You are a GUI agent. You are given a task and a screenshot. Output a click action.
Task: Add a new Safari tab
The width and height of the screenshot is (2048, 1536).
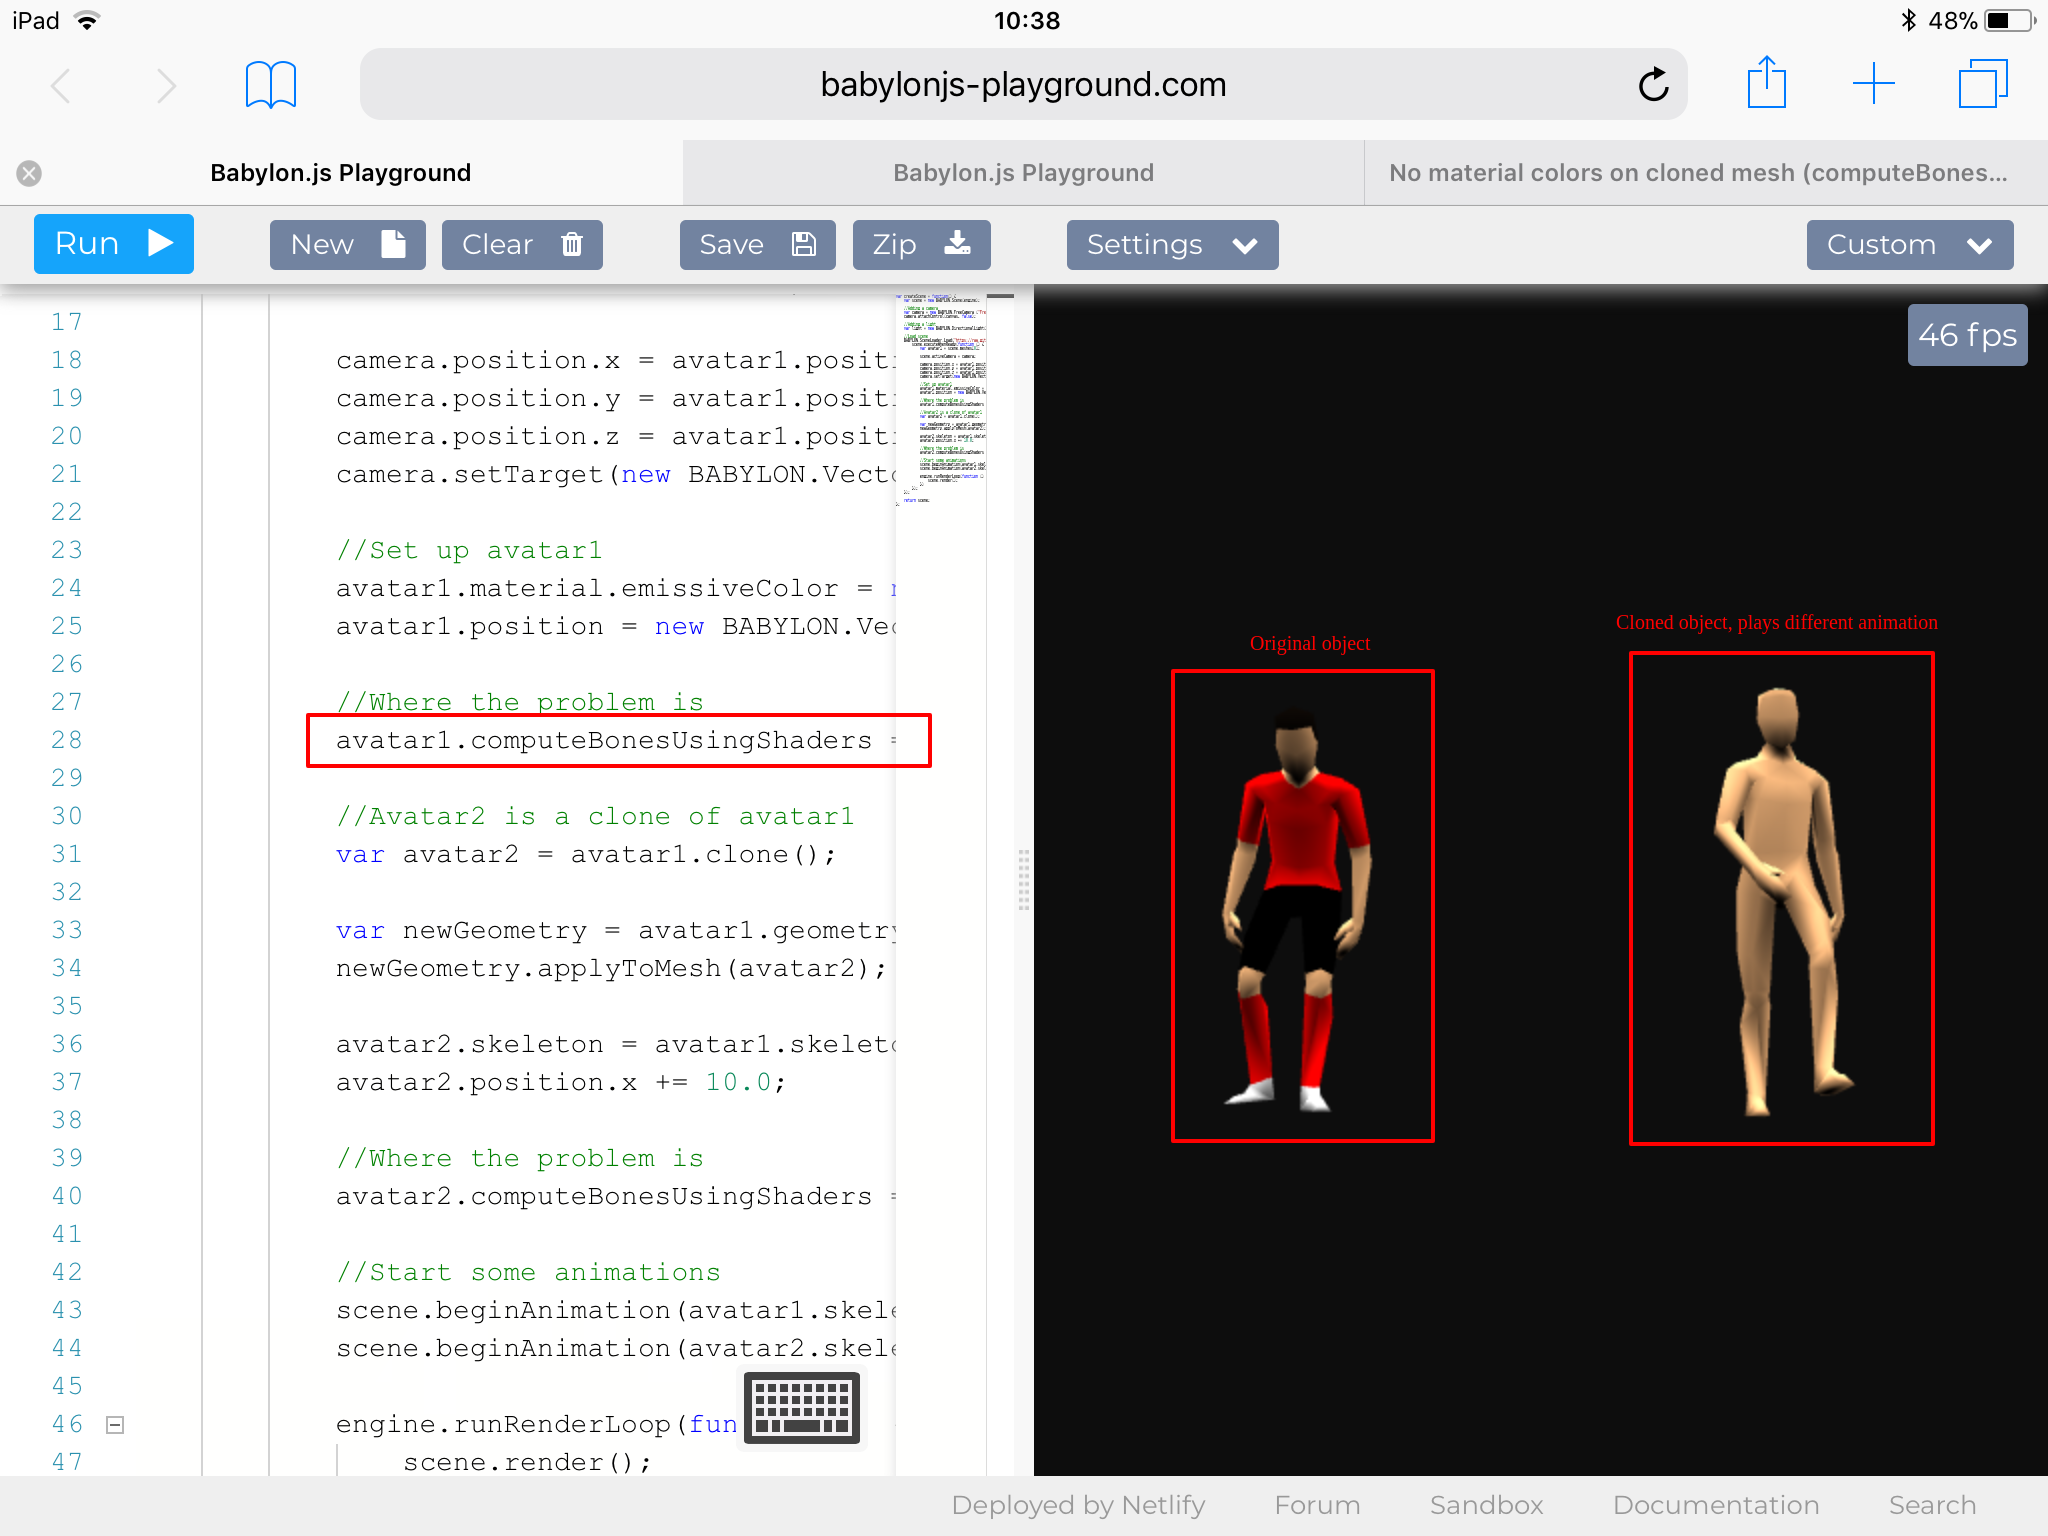tap(1873, 84)
